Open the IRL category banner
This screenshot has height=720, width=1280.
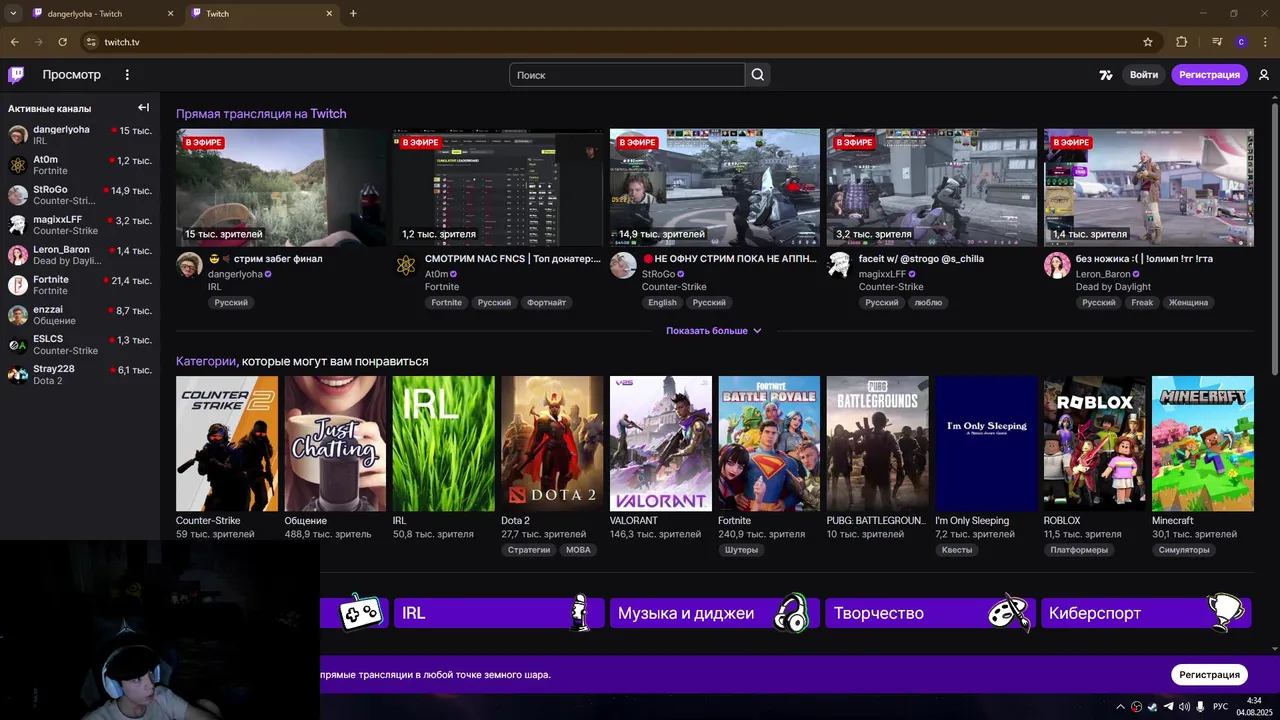click(x=499, y=613)
